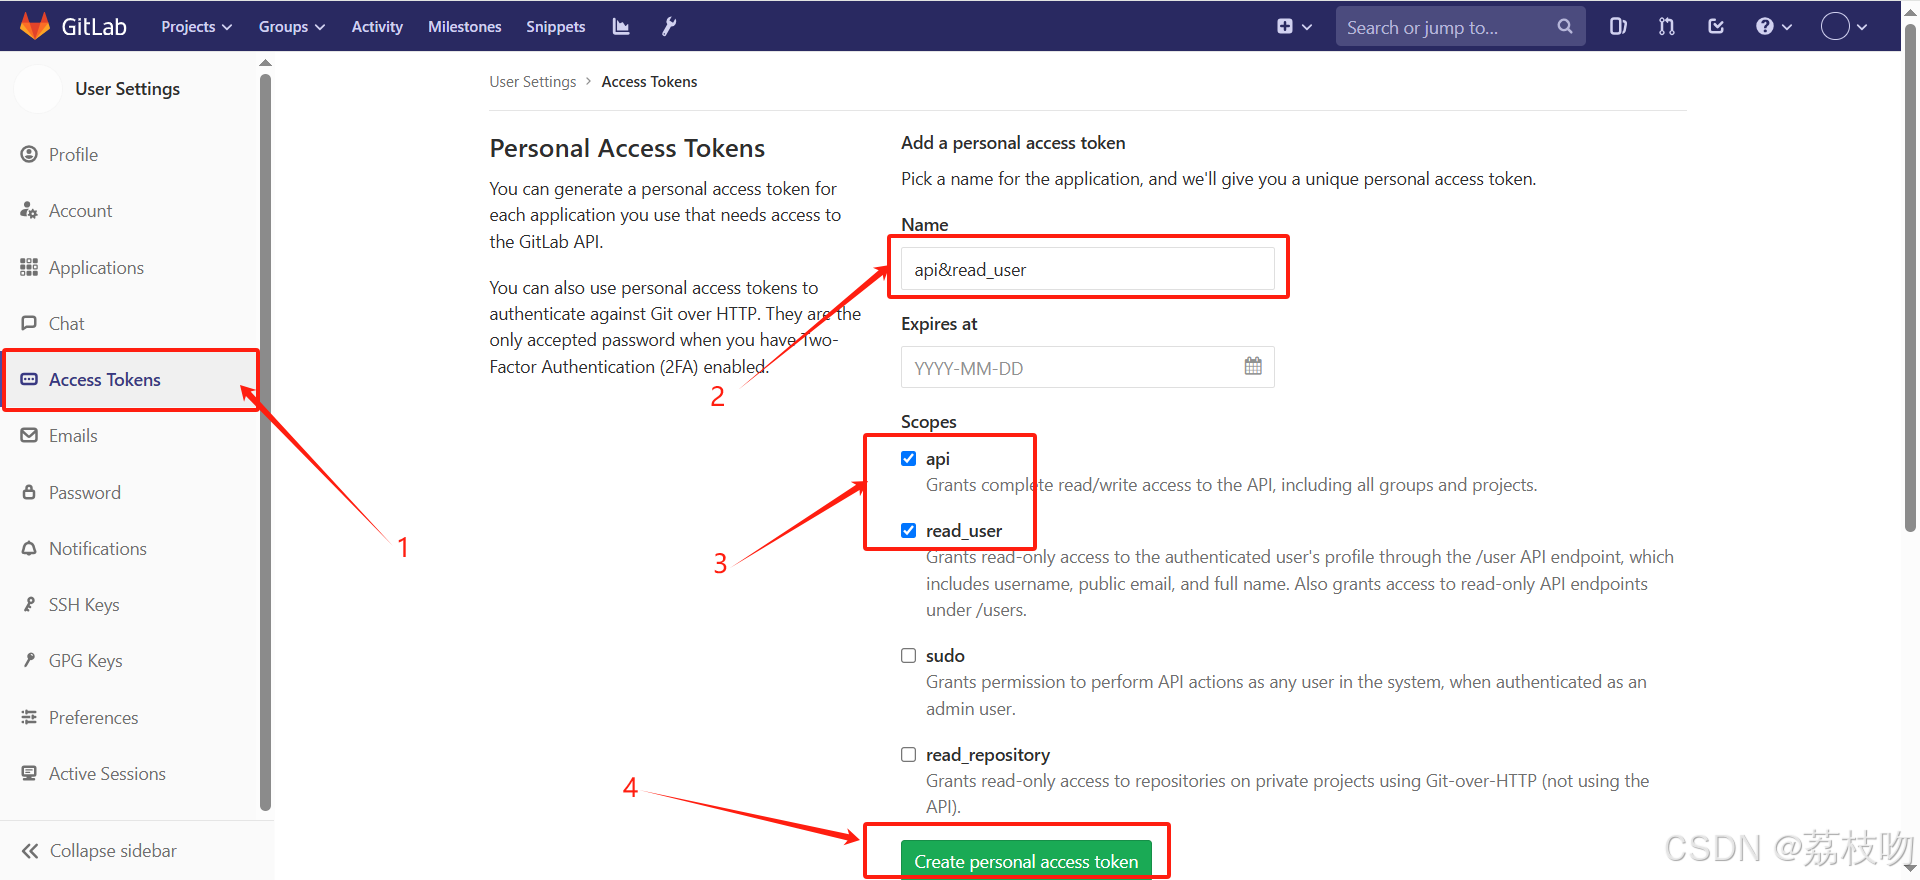Expand the user profile menu chevron

1862,27
